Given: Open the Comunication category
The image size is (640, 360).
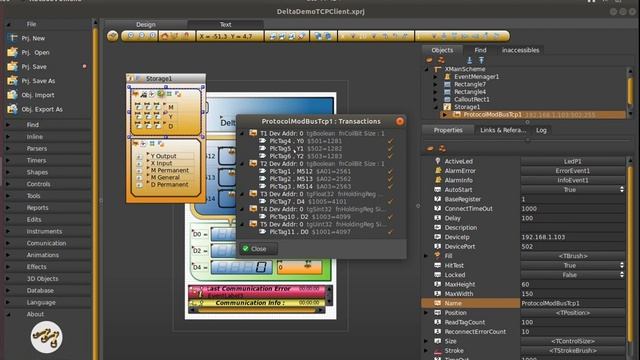Looking at the screenshot, I should coord(46,243).
